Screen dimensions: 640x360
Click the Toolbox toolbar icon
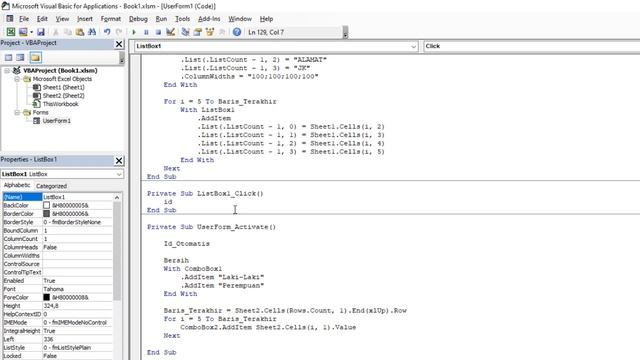pos(222,32)
